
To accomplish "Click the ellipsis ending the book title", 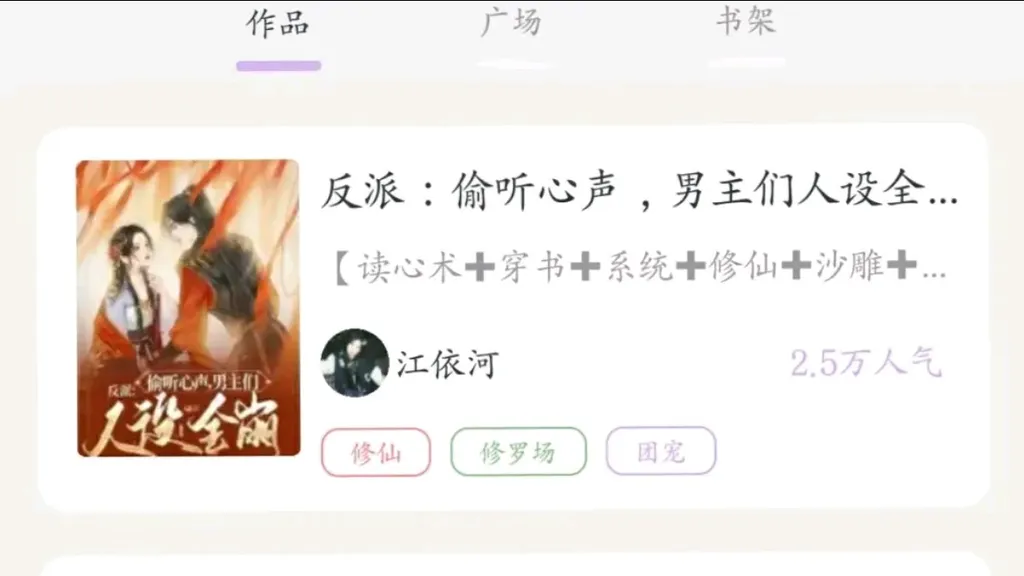I will pyautogui.click(x=943, y=196).
